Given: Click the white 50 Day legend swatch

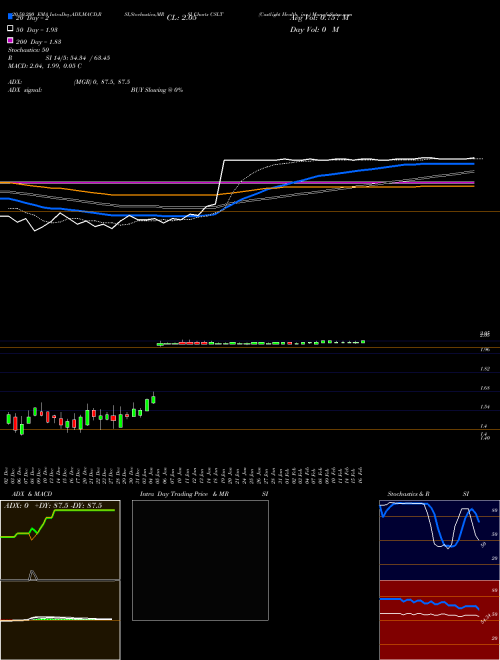Looking at the screenshot, I should [x=10, y=29].
